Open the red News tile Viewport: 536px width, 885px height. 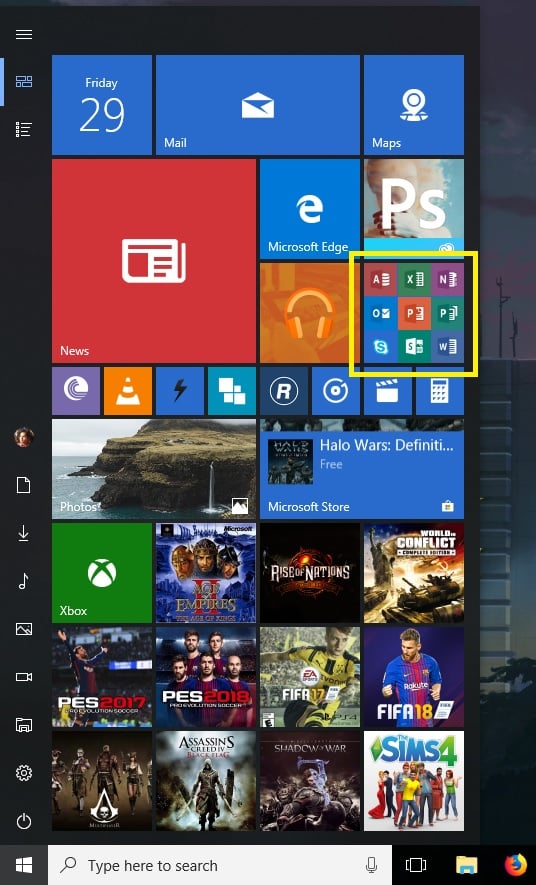(x=153, y=261)
